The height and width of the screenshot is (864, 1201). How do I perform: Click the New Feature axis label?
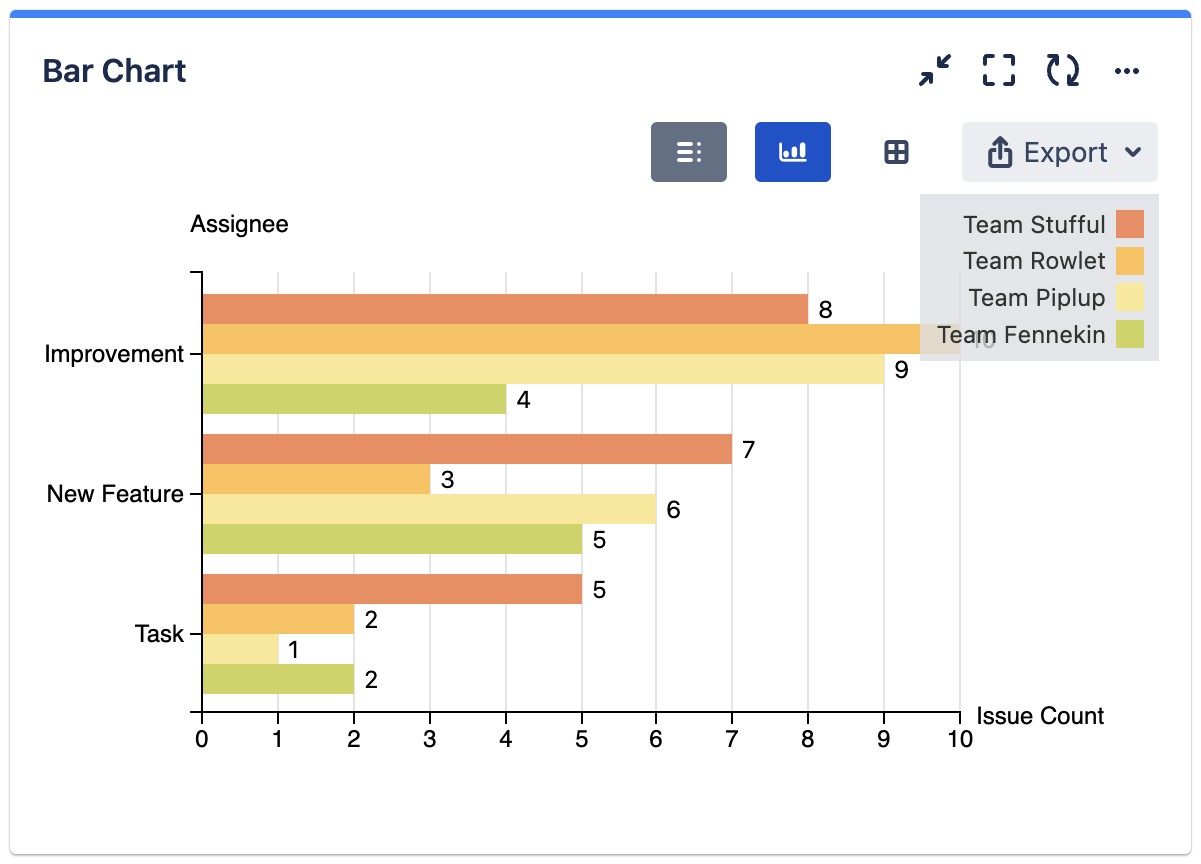(x=114, y=493)
